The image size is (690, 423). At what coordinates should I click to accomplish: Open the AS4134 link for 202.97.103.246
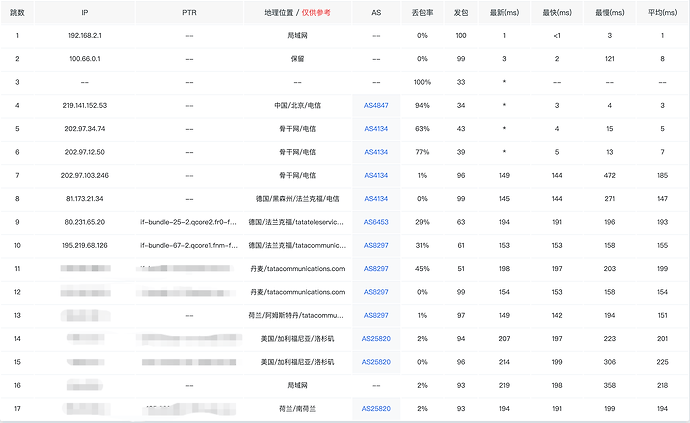pyautogui.click(x=376, y=175)
